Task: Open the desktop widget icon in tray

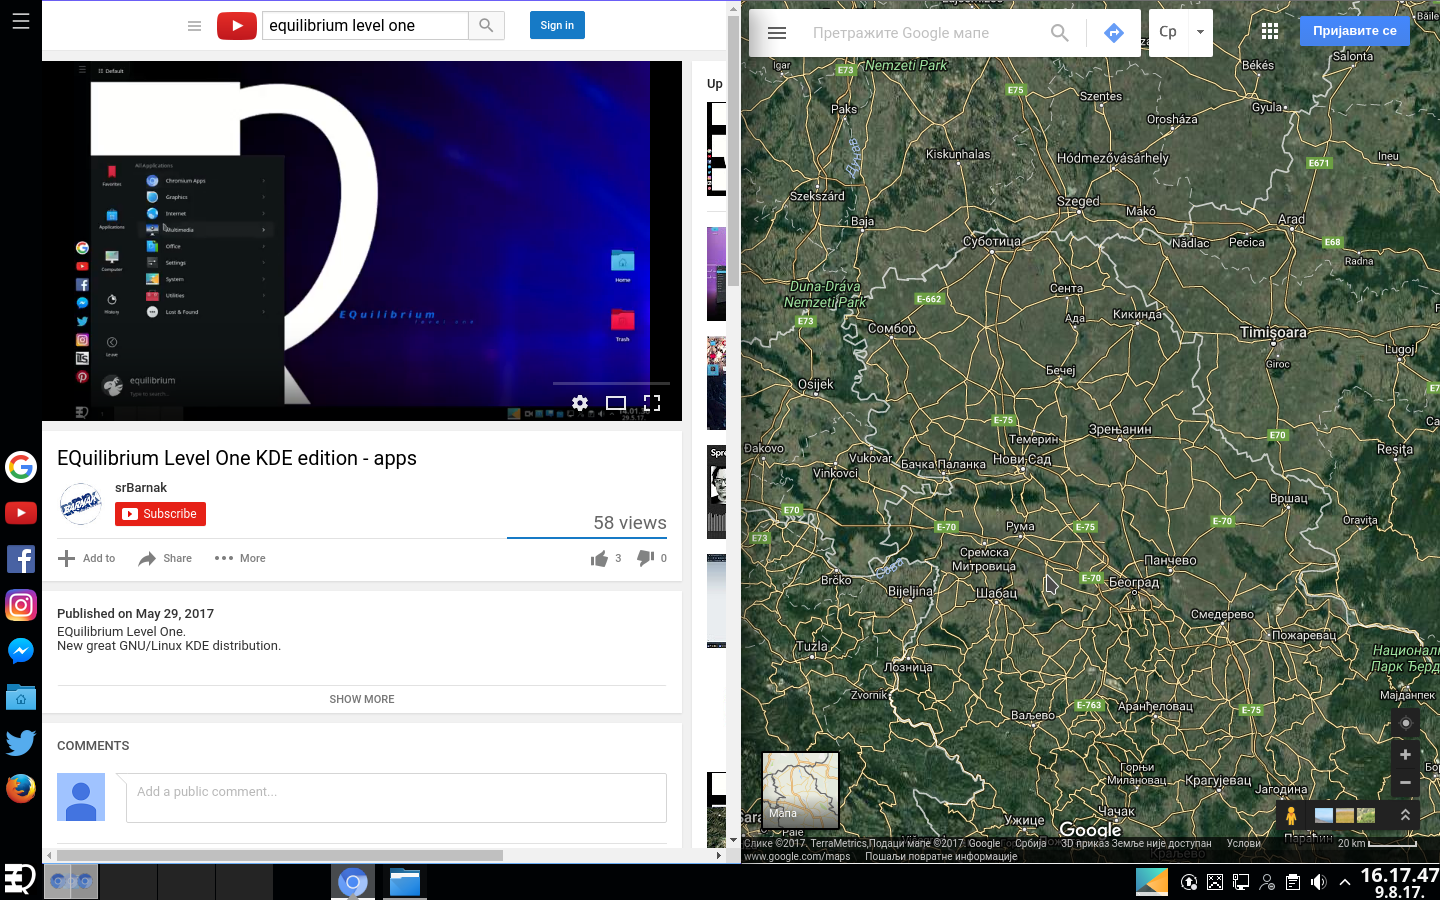Action: point(1152,881)
